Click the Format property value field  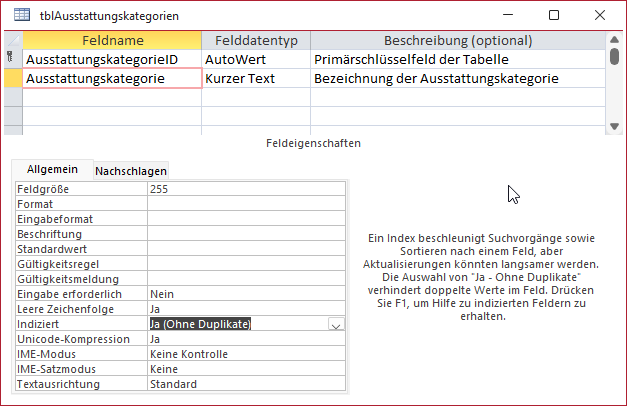coord(246,204)
